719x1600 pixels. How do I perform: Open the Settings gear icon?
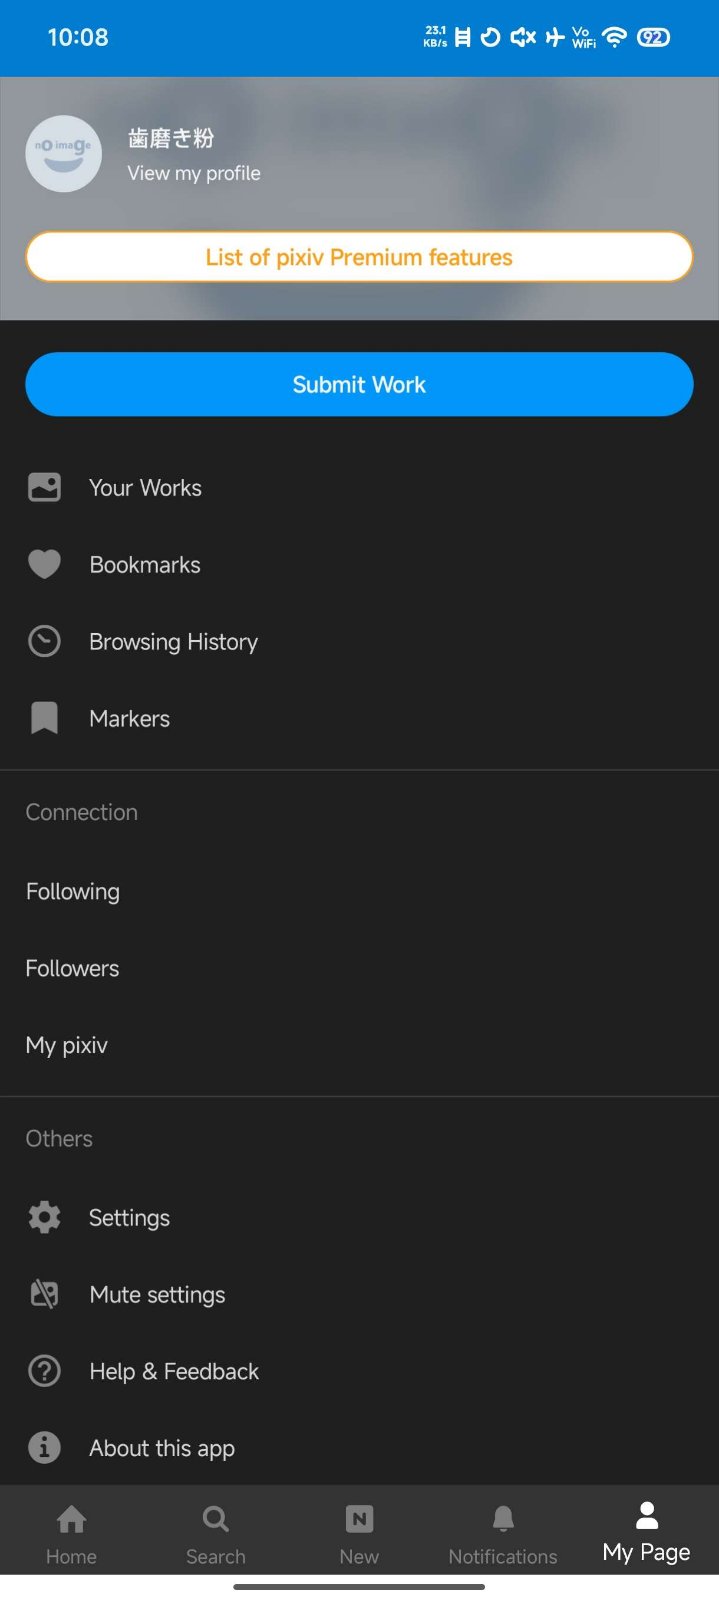tap(44, 1218)
